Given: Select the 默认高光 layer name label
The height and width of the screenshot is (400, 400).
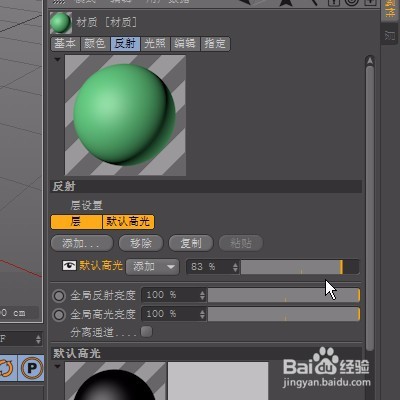Looking at the screenshot, I should click(101, 266).
